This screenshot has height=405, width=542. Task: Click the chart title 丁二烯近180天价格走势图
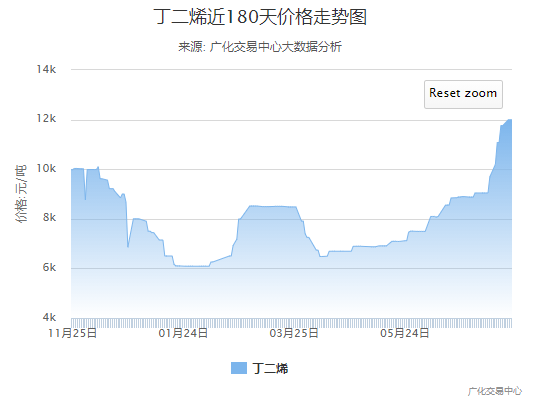(x=260, y=17)
